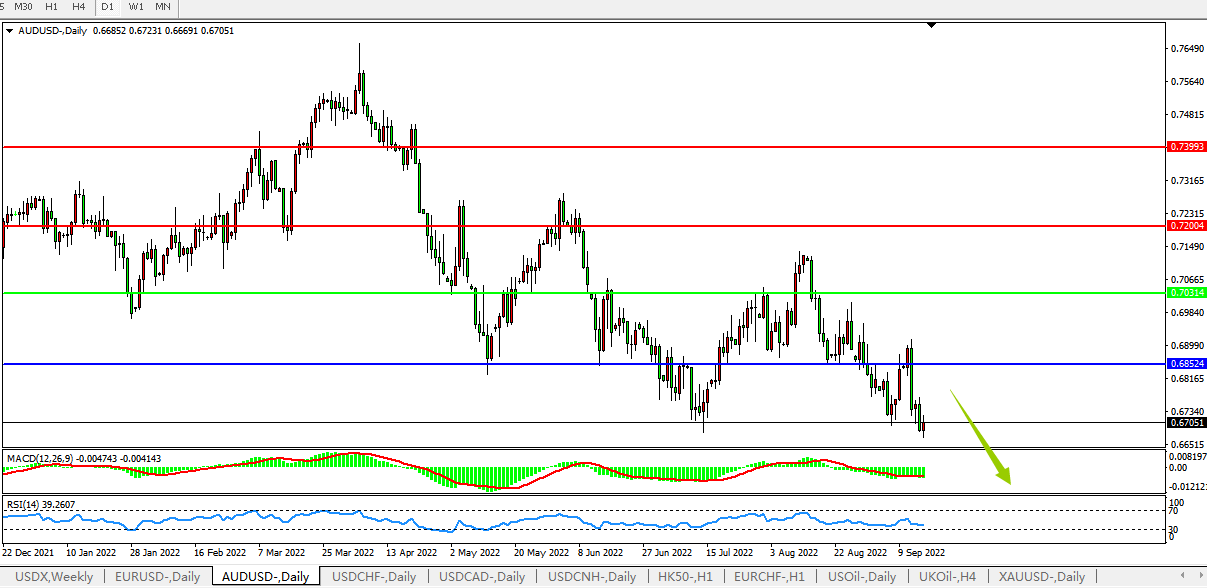This screenshot has height=588, width=1207.
Task: Switch to the EURUSD-,Daily tab
Action: click(158, 577)
